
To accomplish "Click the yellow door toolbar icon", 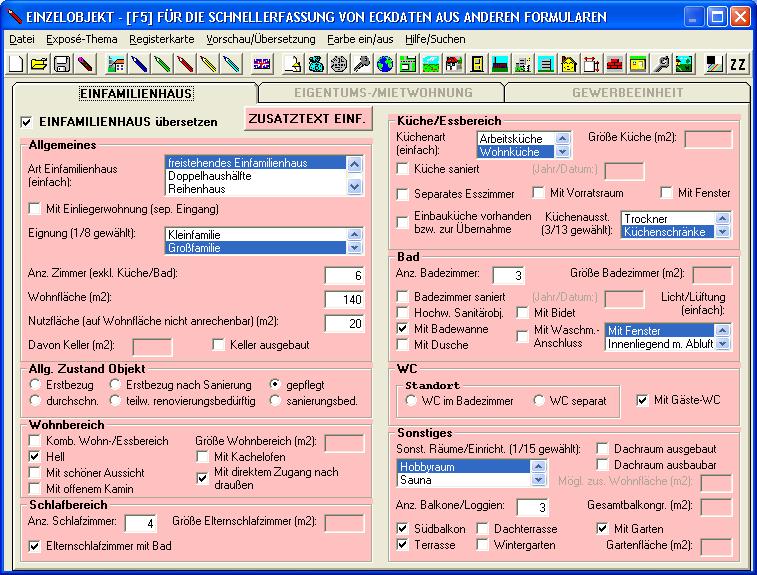I will coord(477,64).
